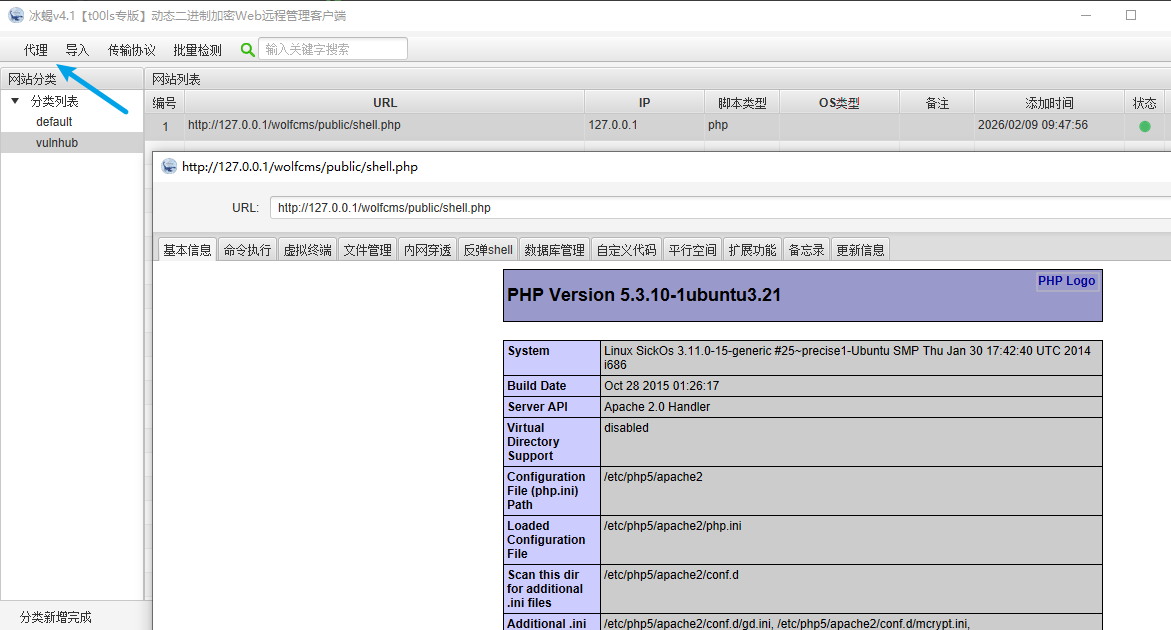
Task: Switch to the 平行空间 tab
Action: 692,250
